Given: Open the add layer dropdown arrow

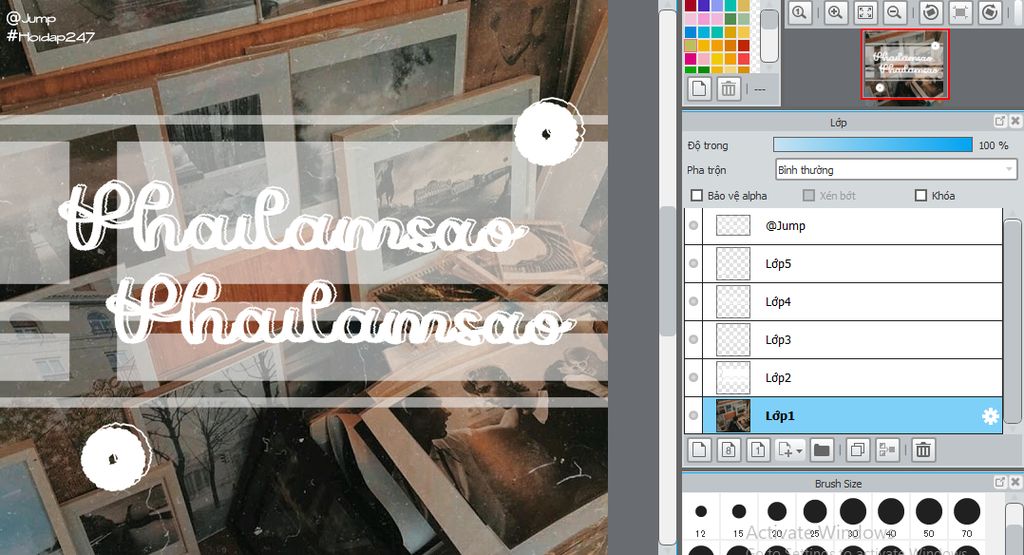Looking at the screenshot, I should point(799,451).
